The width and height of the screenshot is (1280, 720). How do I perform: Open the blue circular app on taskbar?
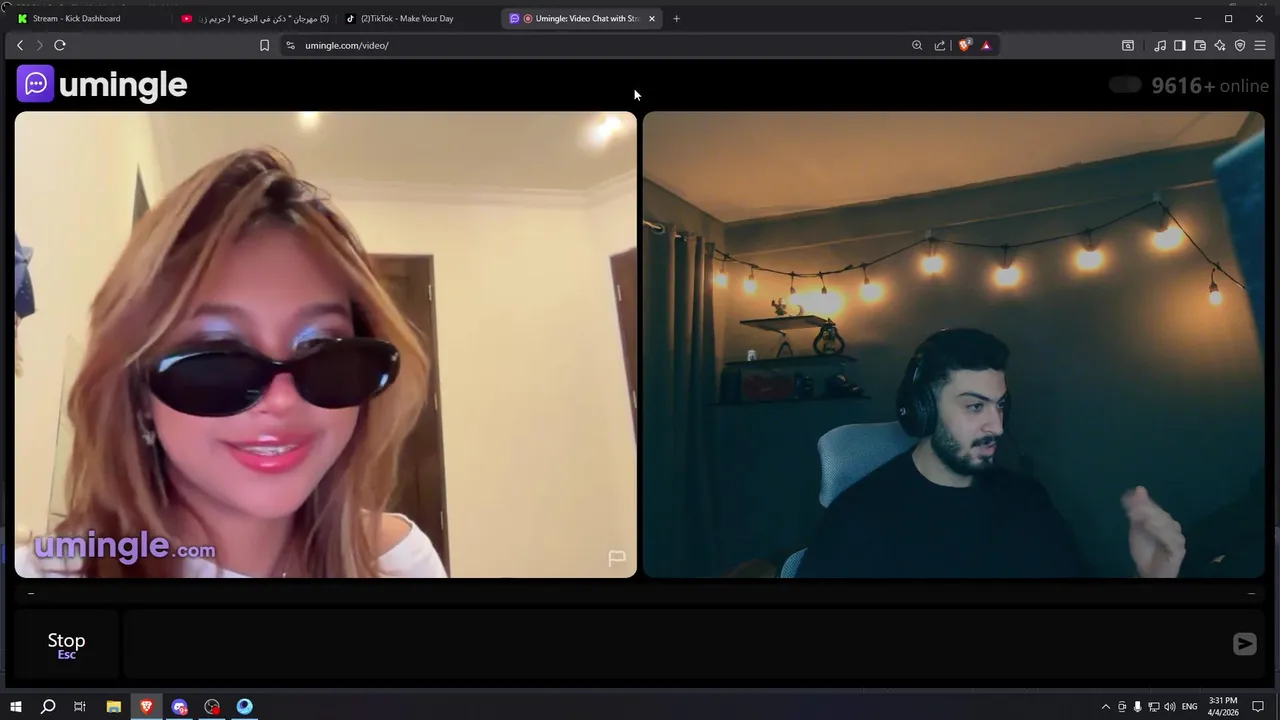[245, 707]
